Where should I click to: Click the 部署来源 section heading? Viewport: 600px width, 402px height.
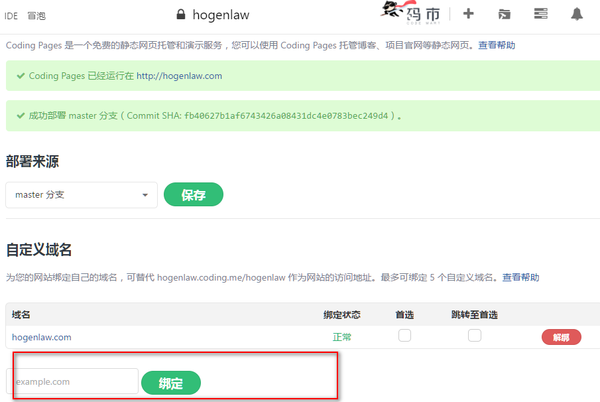[33, 161]
